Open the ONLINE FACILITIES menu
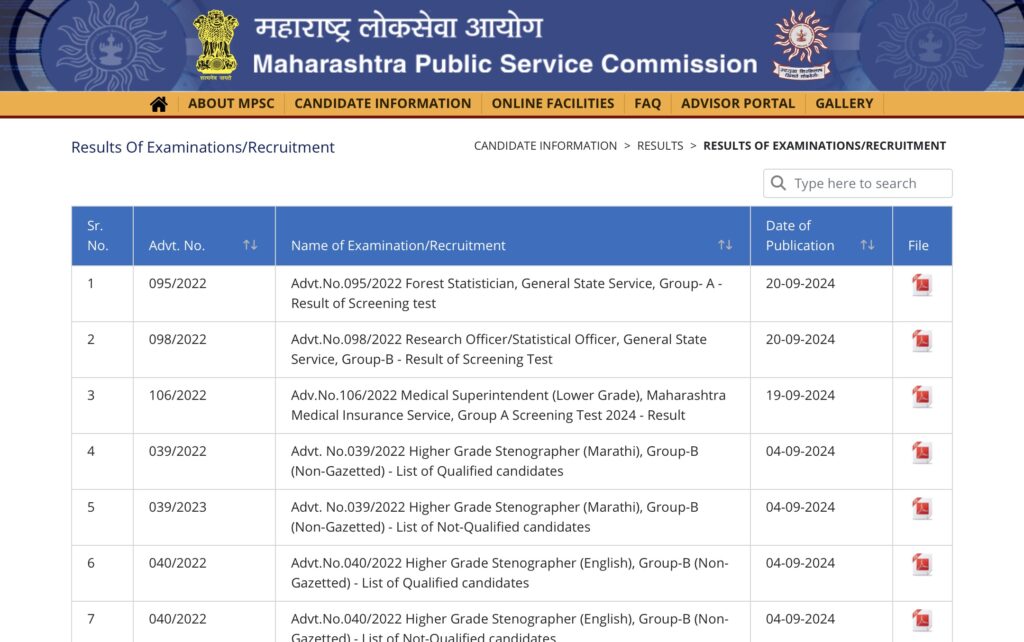 (552, 104)
